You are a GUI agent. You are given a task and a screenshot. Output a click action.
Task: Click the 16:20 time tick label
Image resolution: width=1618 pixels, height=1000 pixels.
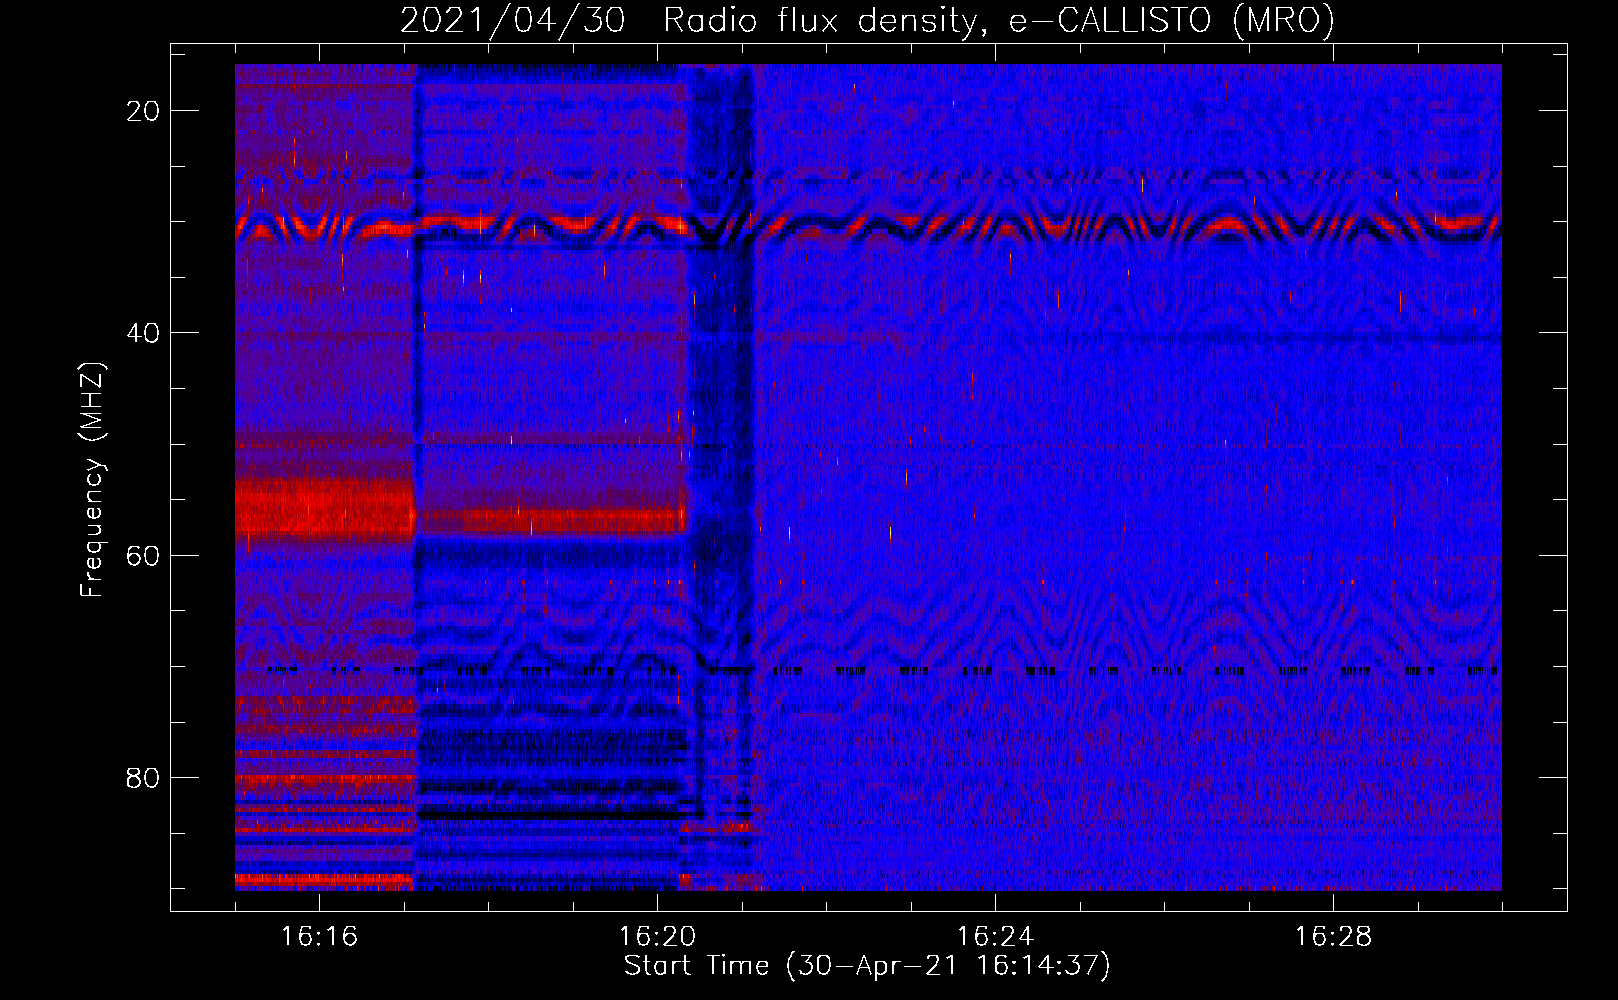(x=657, y=937)
